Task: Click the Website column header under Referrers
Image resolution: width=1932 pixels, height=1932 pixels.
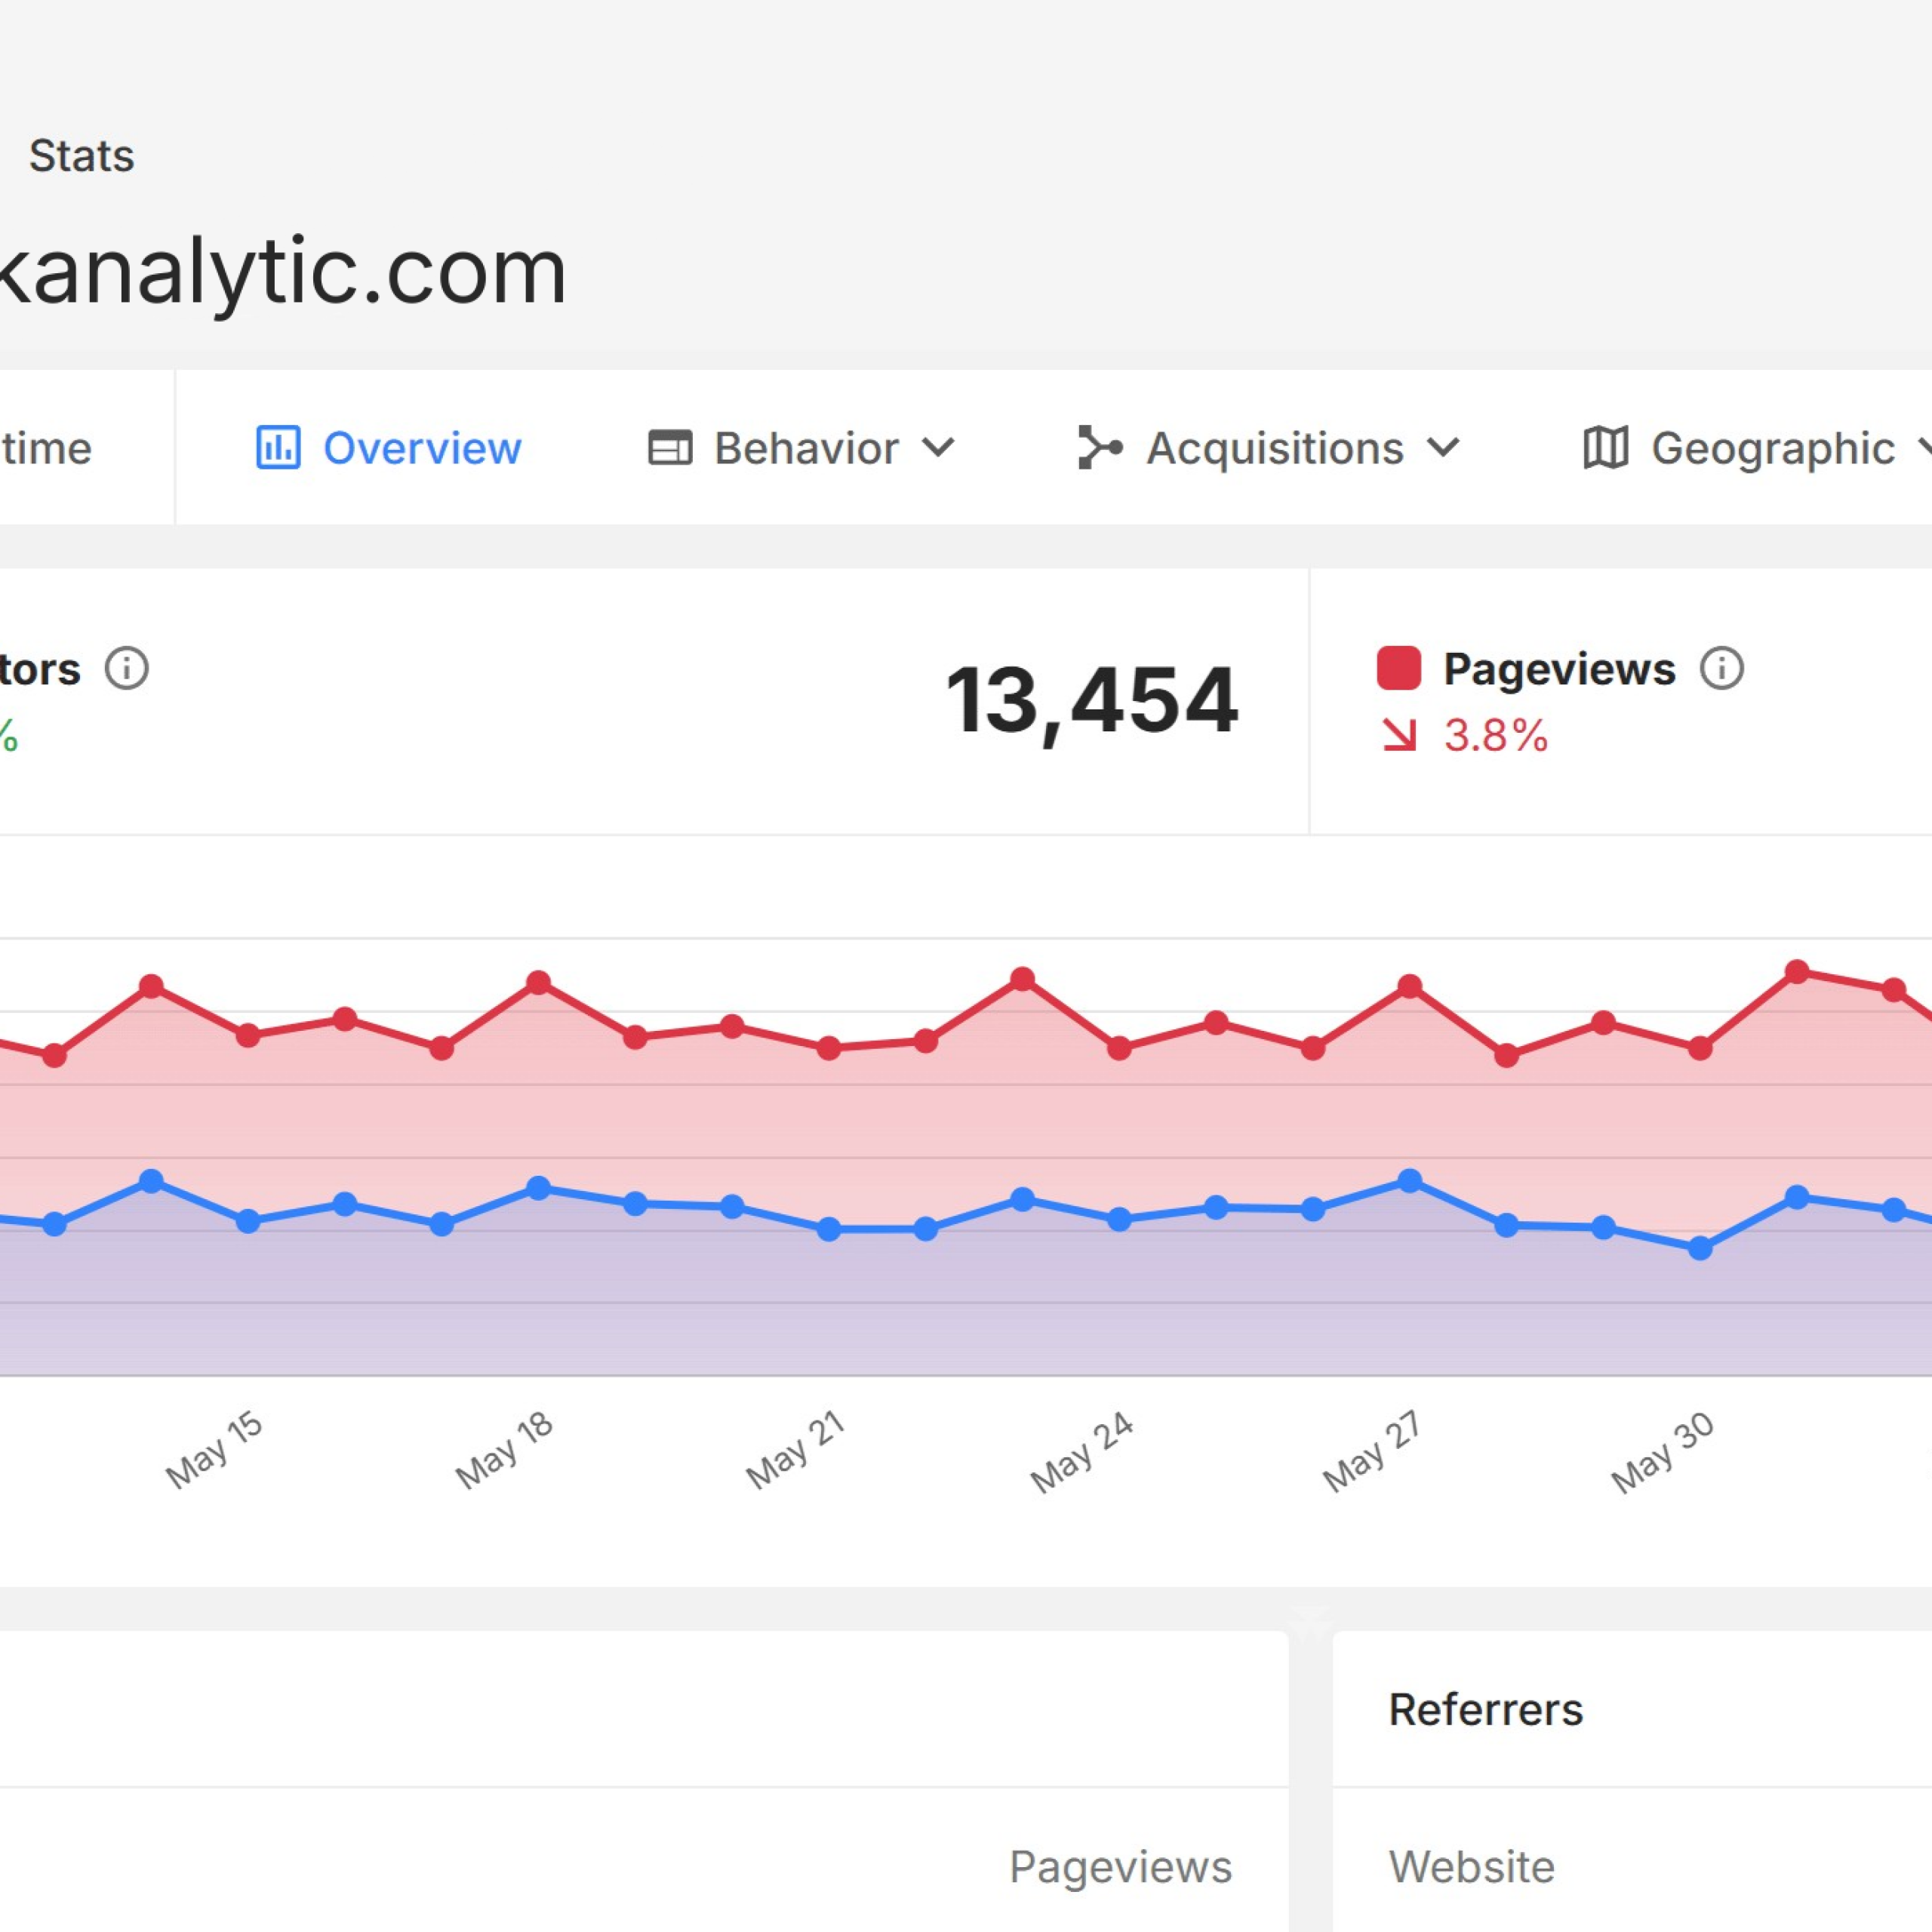Action: pyautogui.click(x=1471, y=1866)
